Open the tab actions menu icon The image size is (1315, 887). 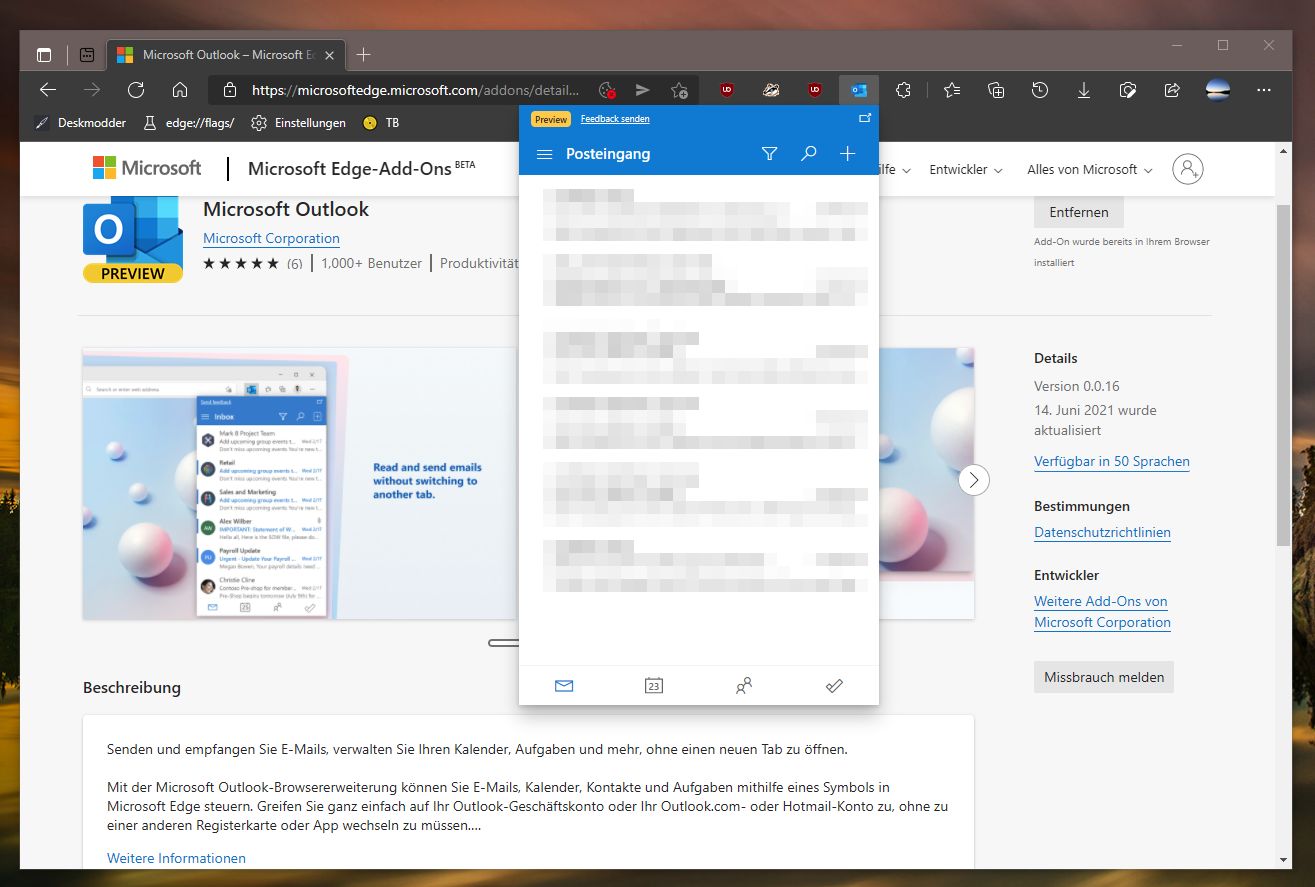[44, 55]
